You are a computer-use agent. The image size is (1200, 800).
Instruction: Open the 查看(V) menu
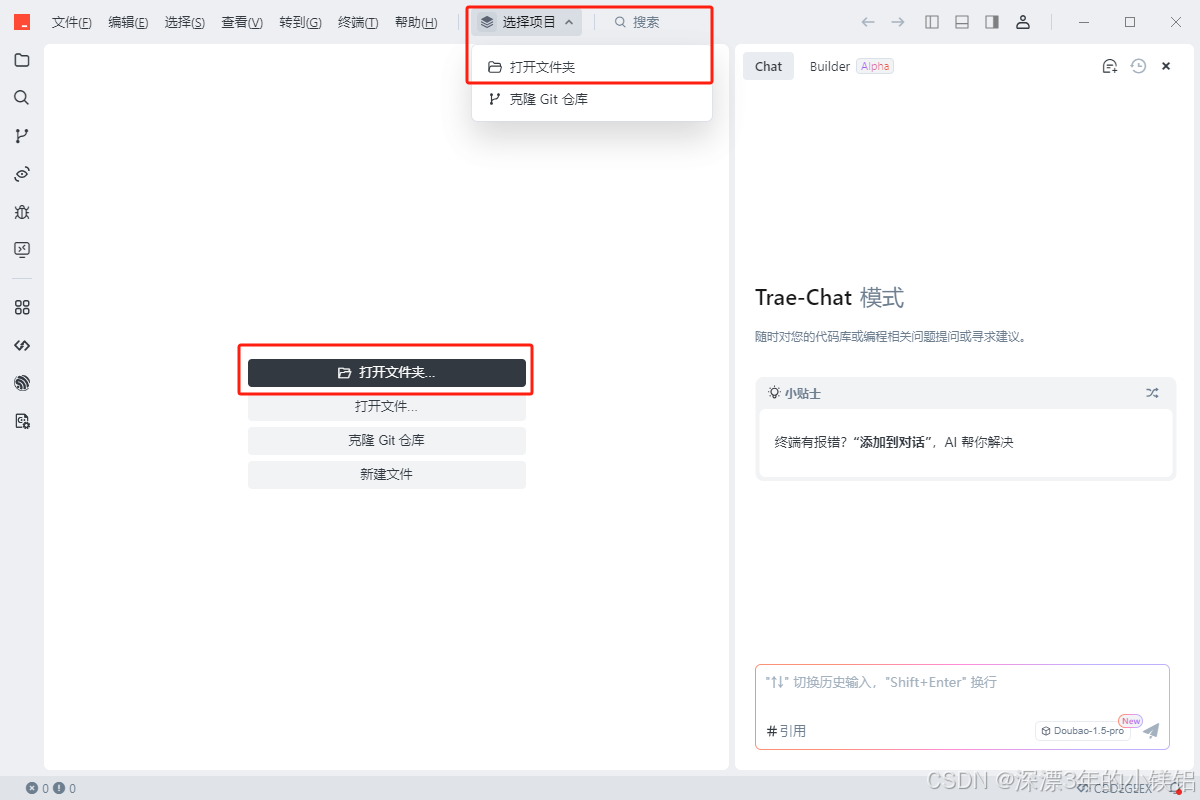point(242,23)
